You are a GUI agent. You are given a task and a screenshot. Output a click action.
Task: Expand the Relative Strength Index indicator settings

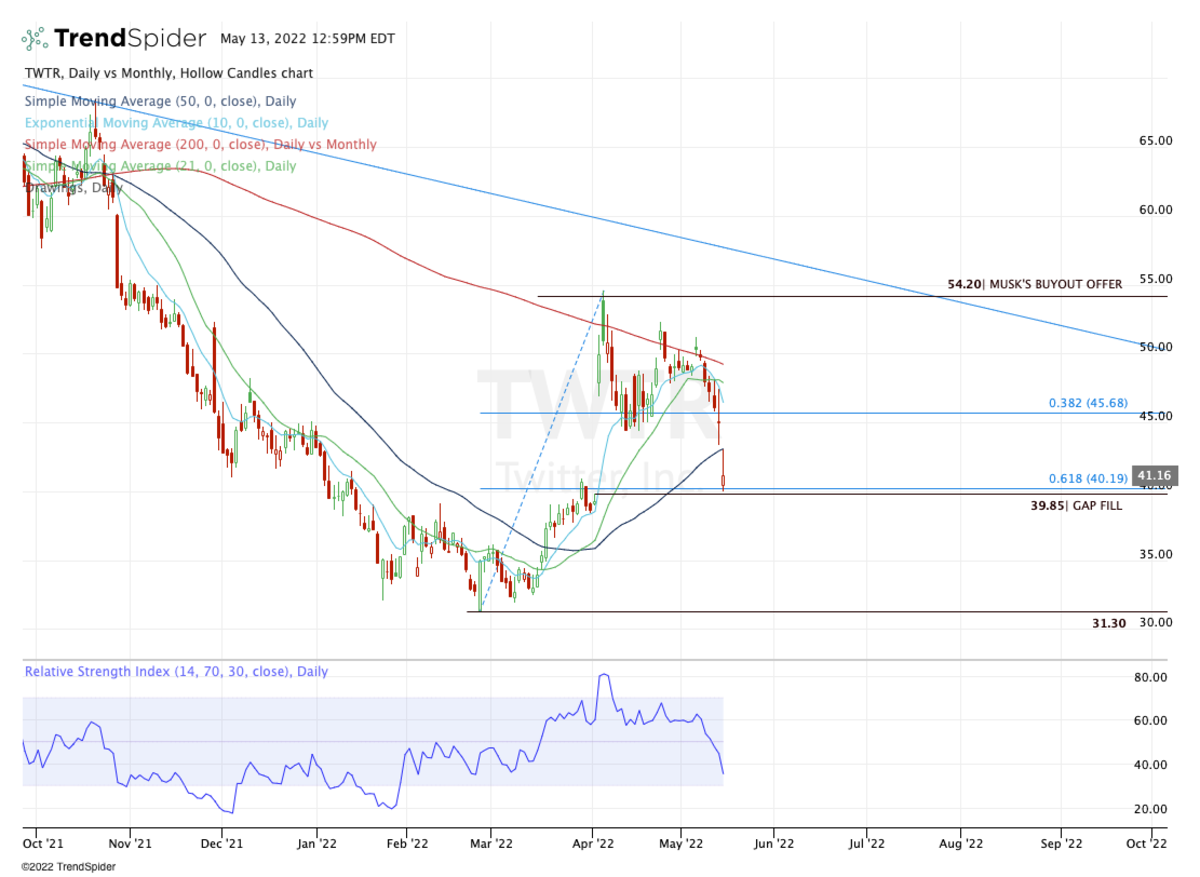click(x=175, y=671)
